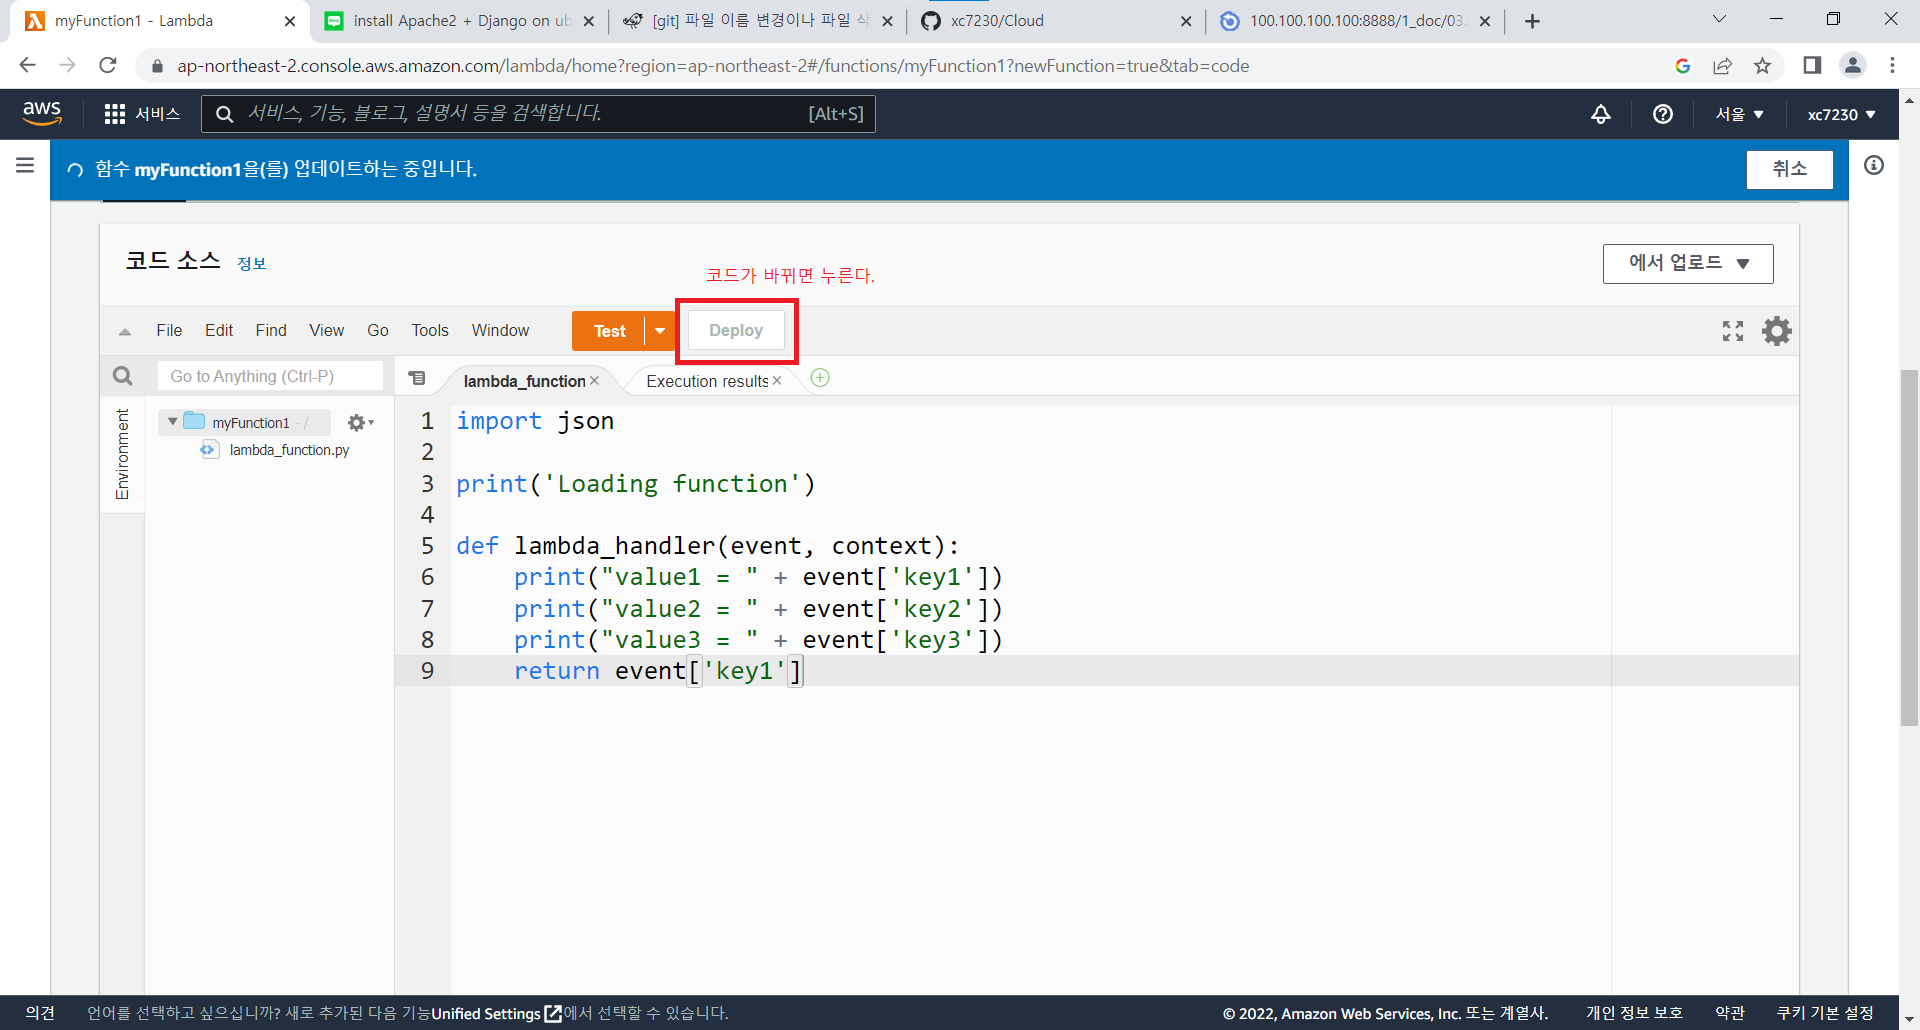Open the View menu
The height and width of the screenshot is (1030, 1920).
tap(326, 331)
